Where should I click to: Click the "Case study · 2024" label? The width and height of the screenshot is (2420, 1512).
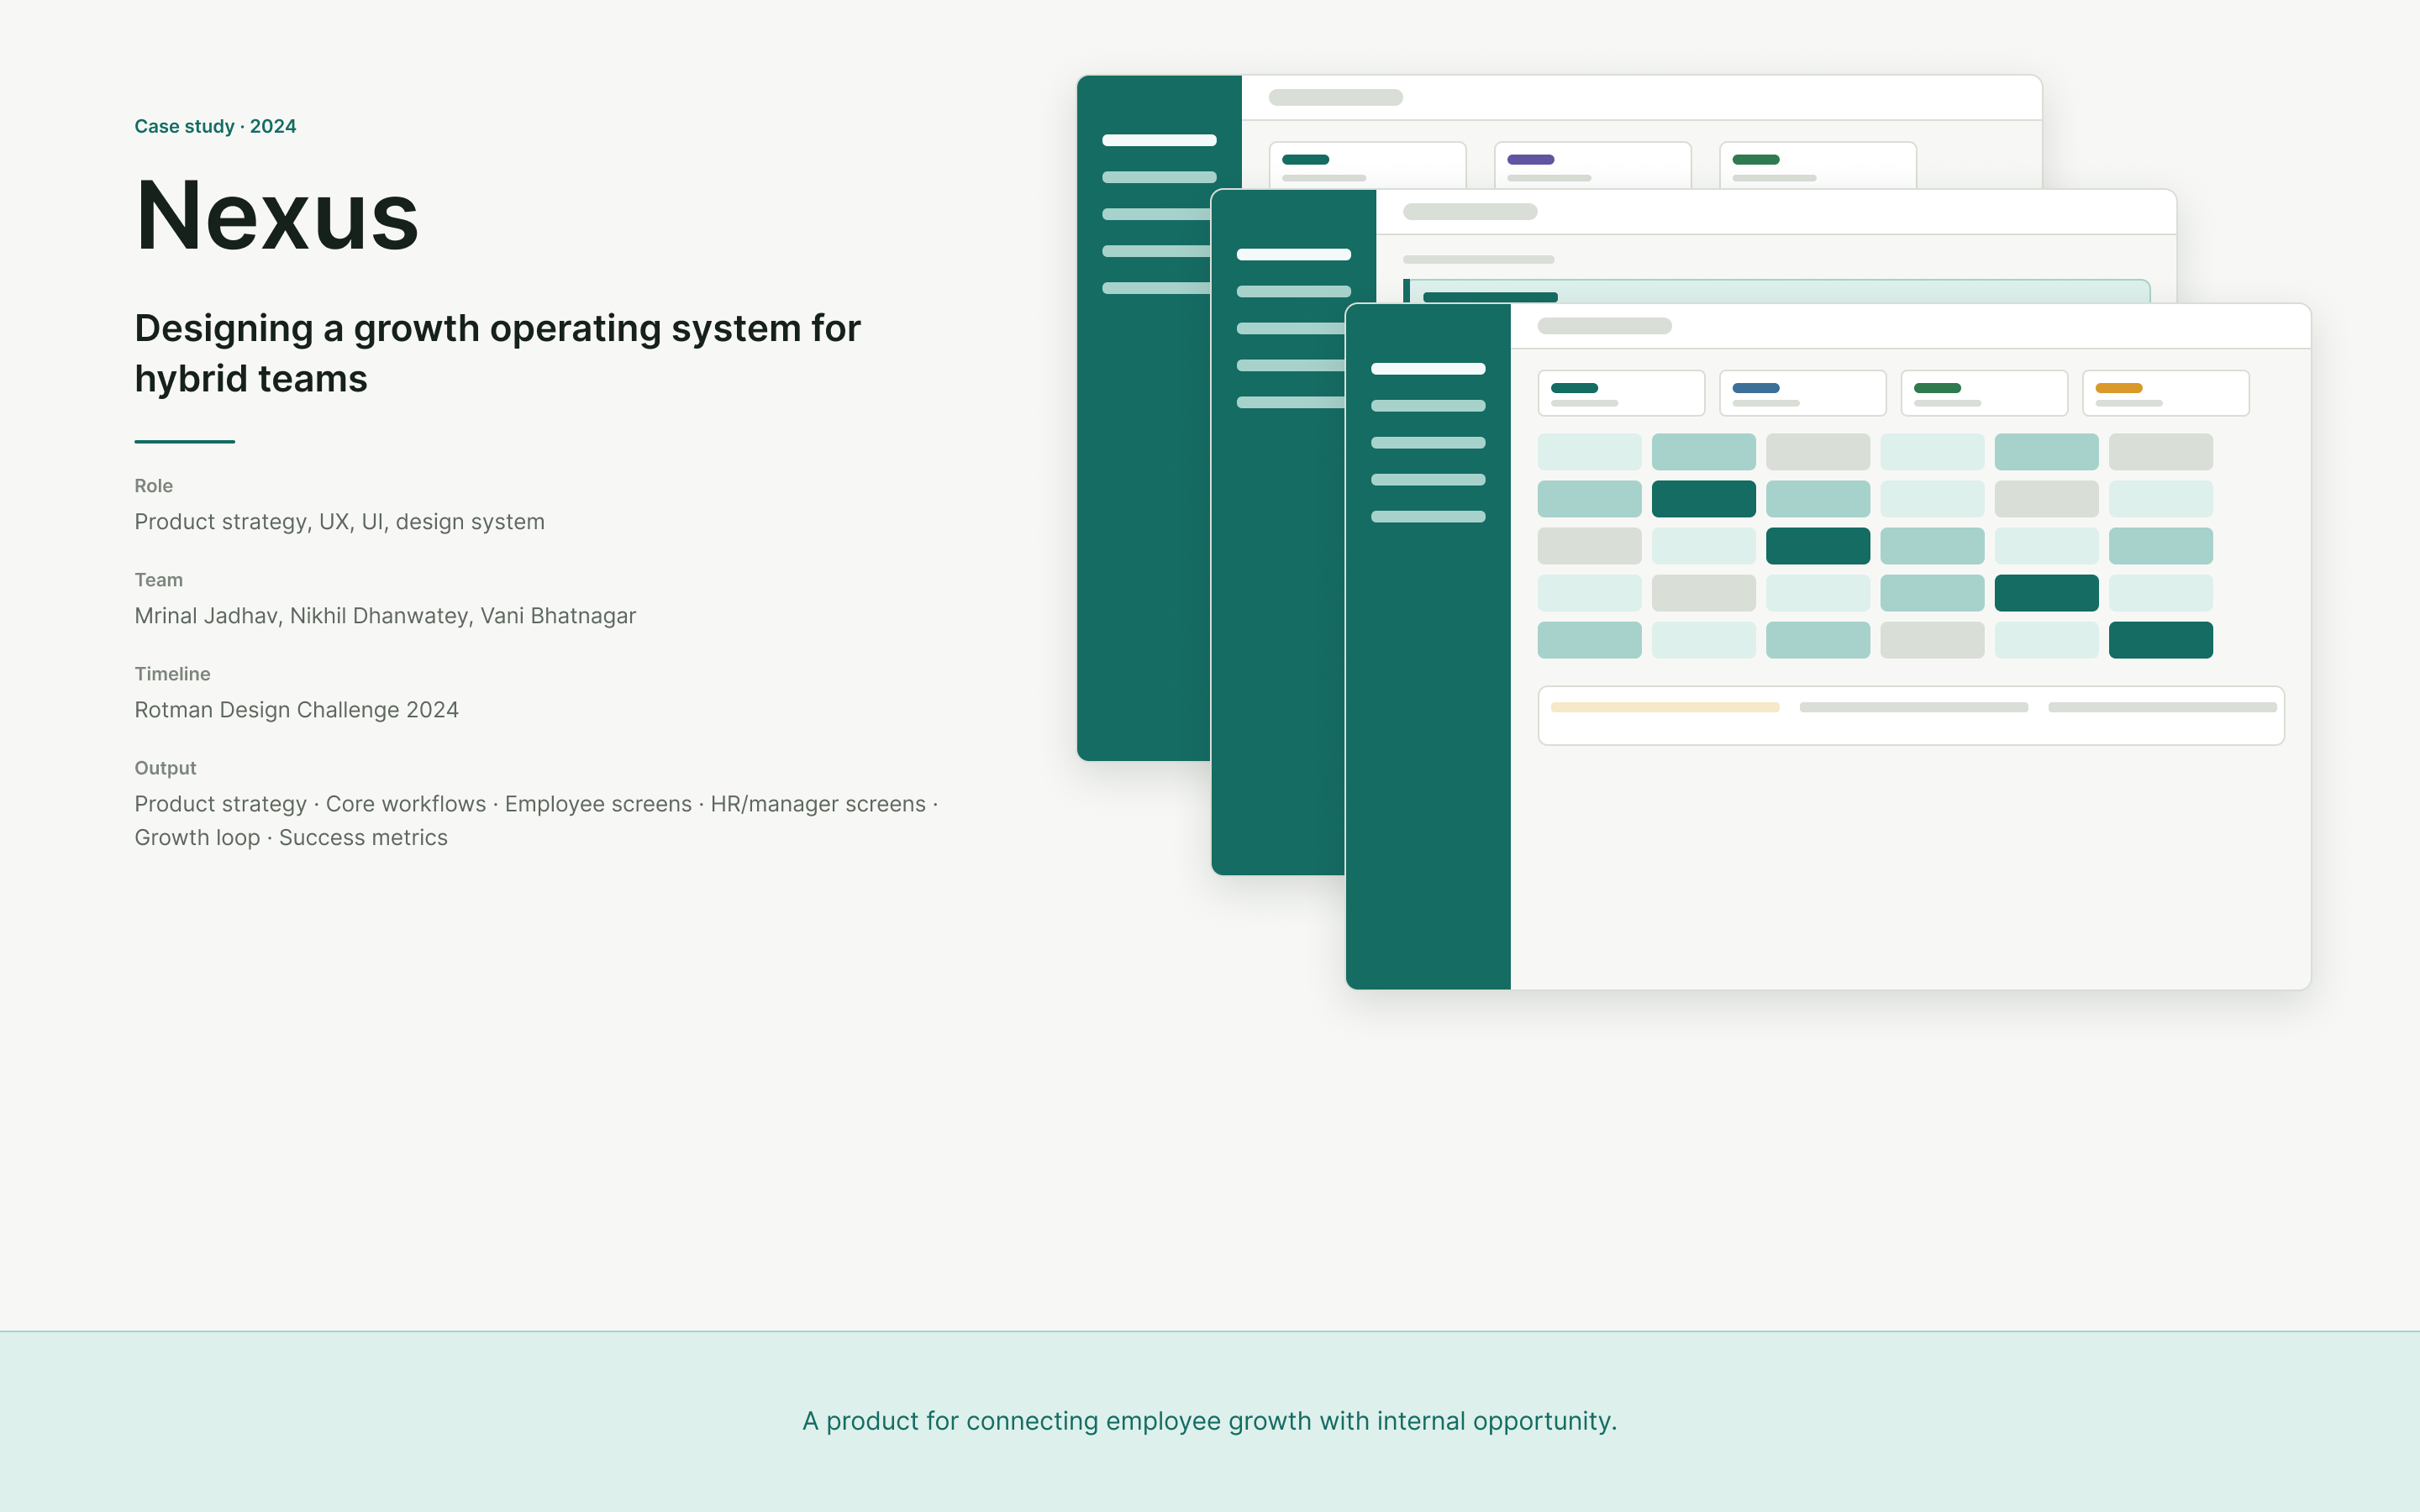click(215, 126)
